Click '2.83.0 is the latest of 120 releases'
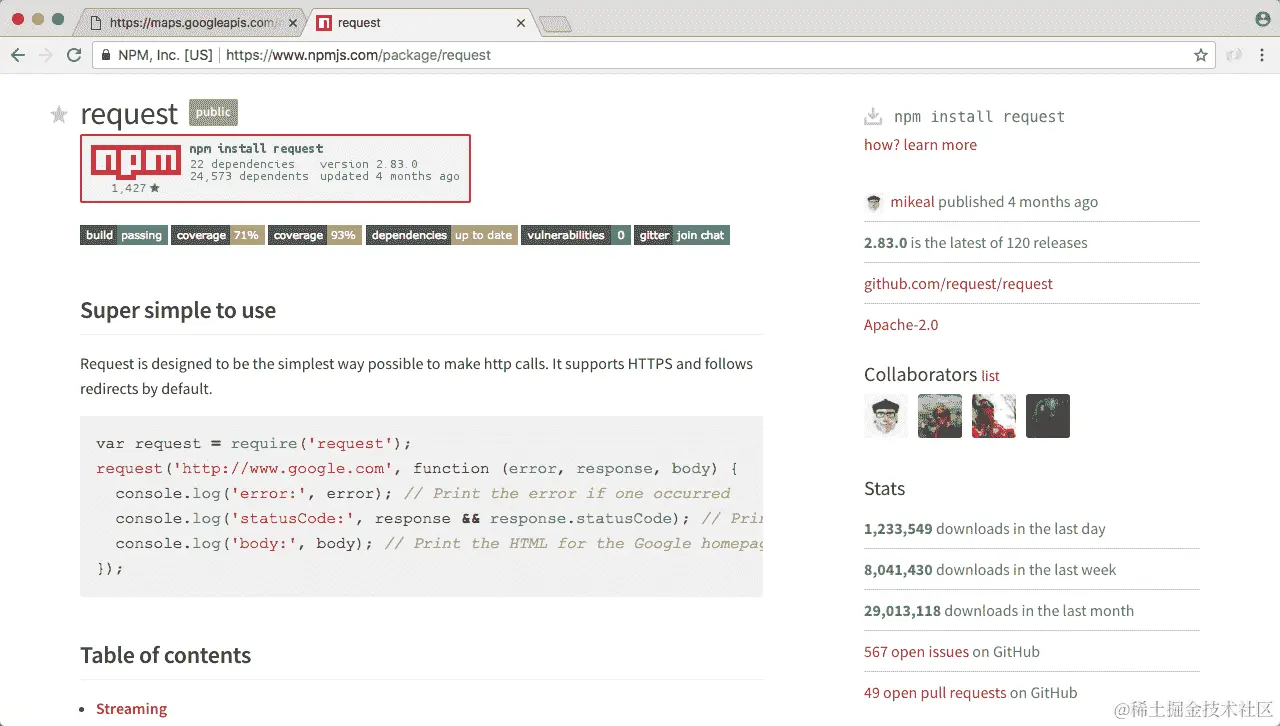 point(975,243)
